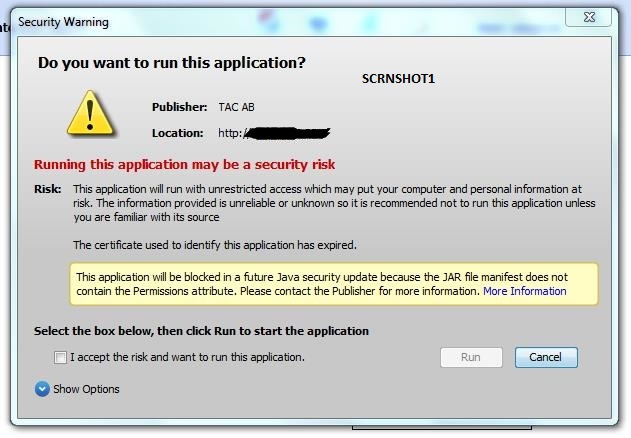
Task: Select the publisher name TAC AB
Action: pyautogui.click(x=237, y=107)
